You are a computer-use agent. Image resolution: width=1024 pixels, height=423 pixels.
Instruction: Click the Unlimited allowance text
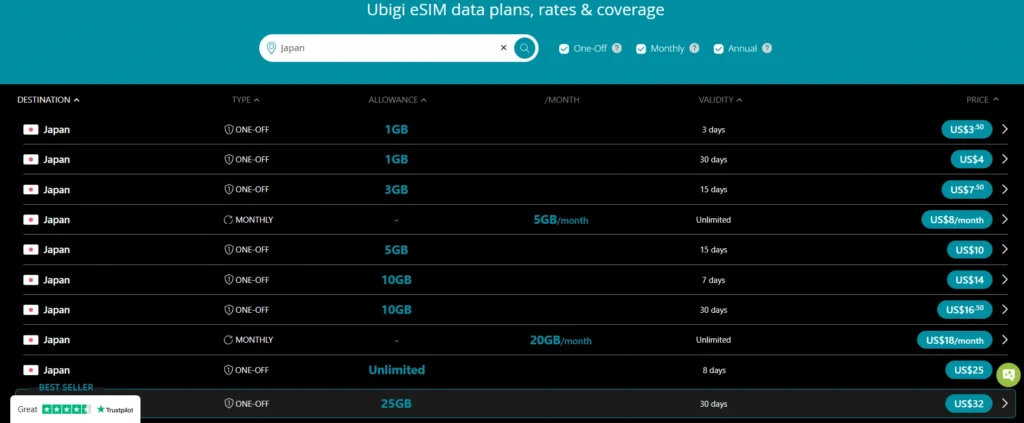click(x=396, y=370)
